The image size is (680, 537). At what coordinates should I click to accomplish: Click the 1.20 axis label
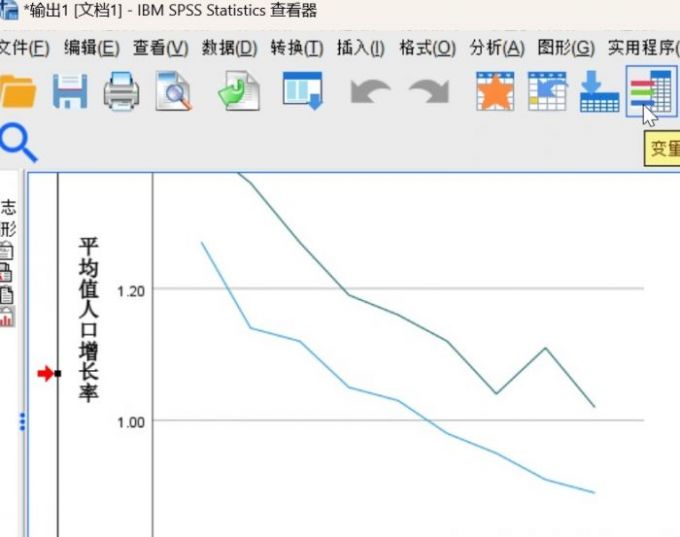(x=131, y=291)
